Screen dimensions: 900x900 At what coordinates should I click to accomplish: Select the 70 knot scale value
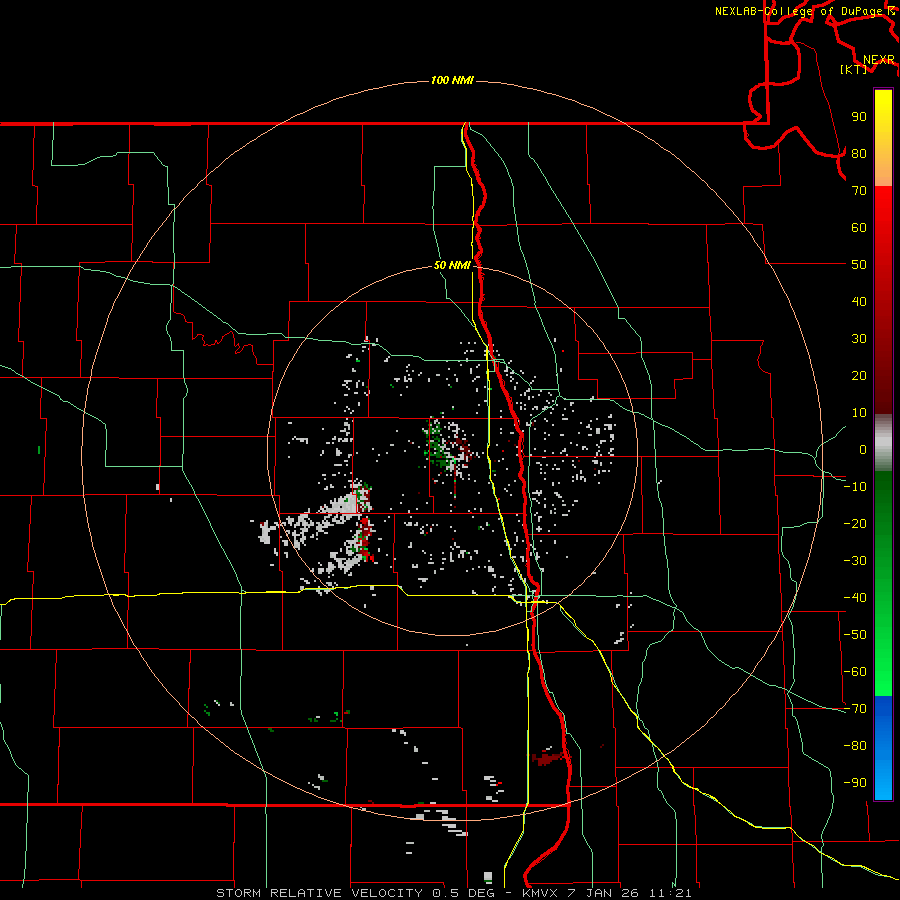pos(859,191)
